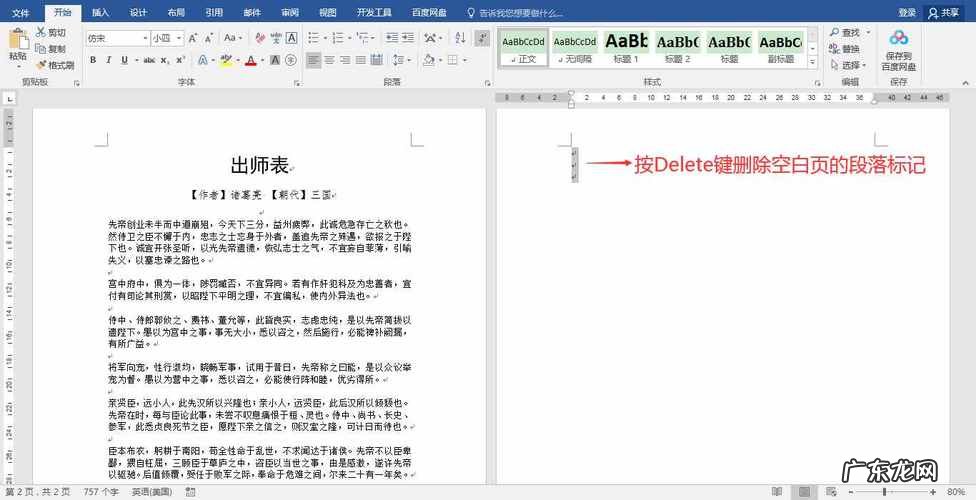This screenshot has height=500, width=976.
Task: Switch to Web Layout view in status bar
Action: click(x=830, y=492)
